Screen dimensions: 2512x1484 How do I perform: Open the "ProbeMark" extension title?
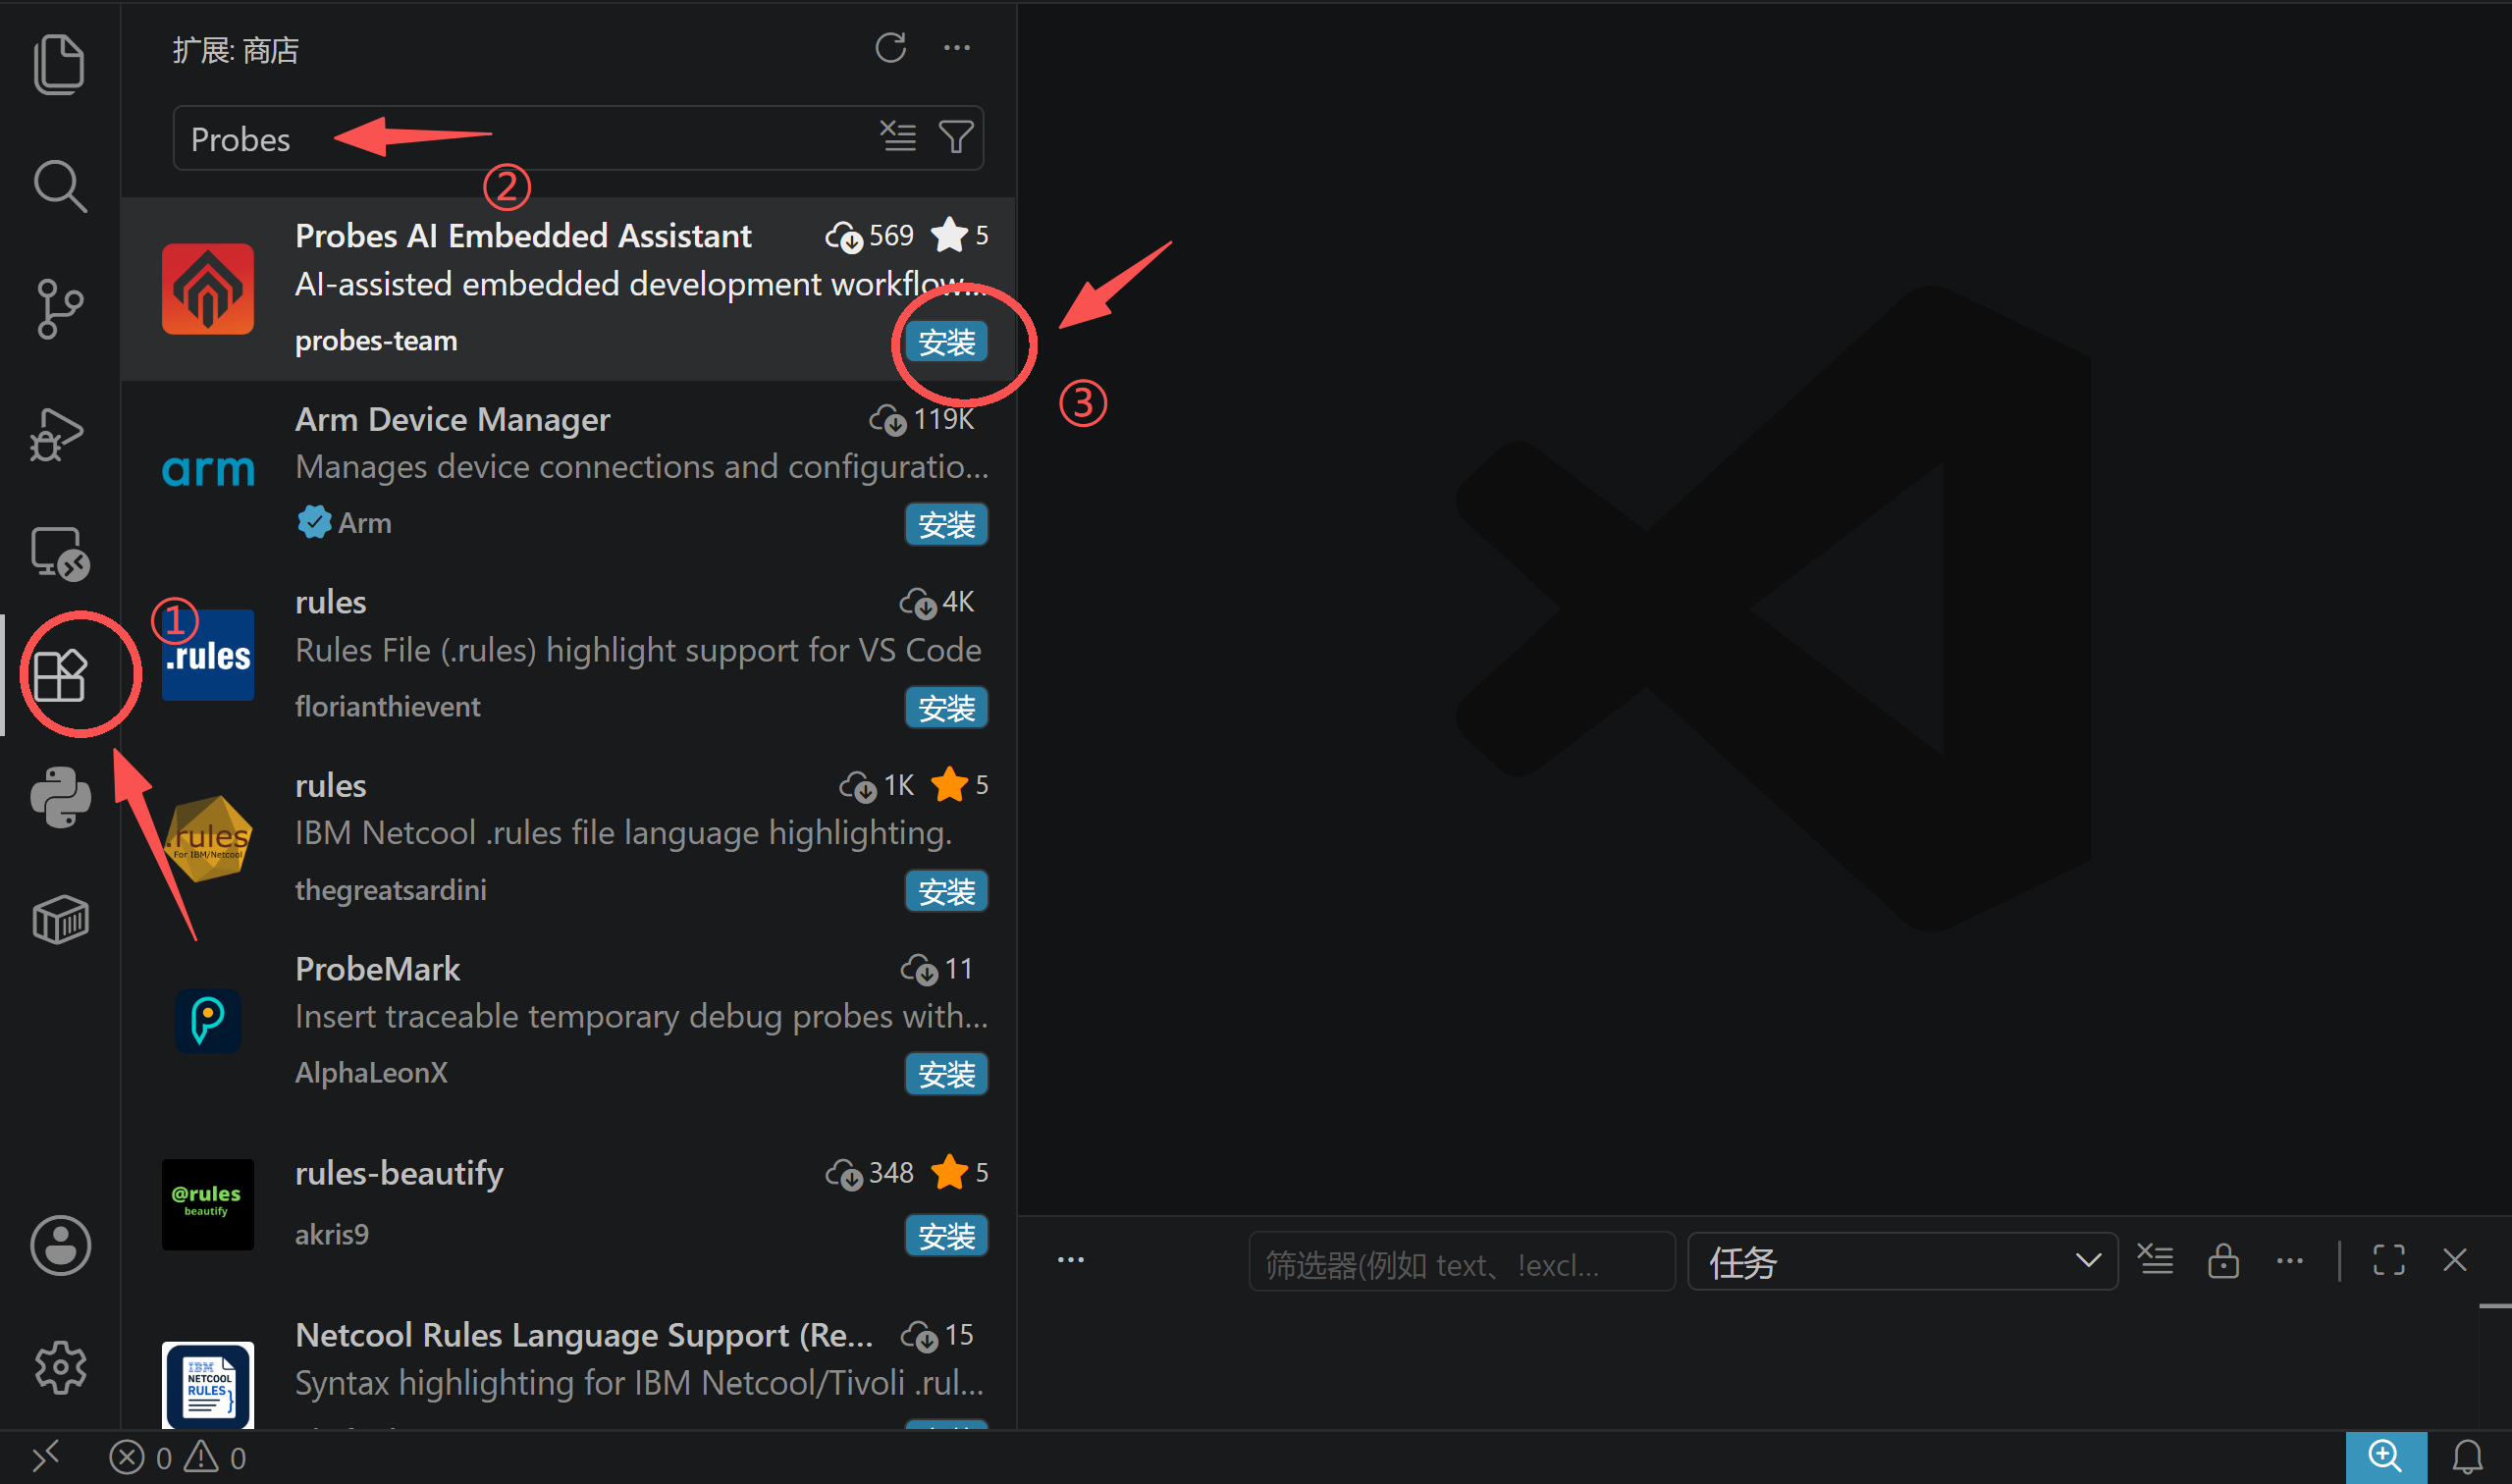pyautogui.click(x=378, y=969)
